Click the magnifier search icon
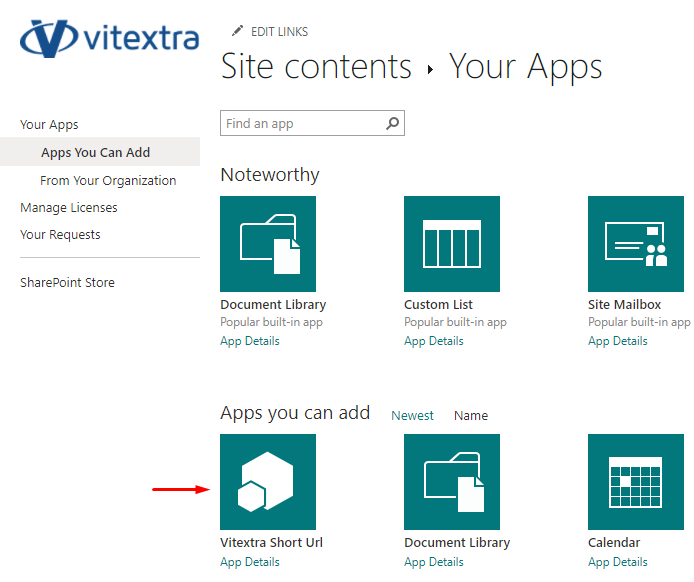694x582 pixels. tap(393, 123)
